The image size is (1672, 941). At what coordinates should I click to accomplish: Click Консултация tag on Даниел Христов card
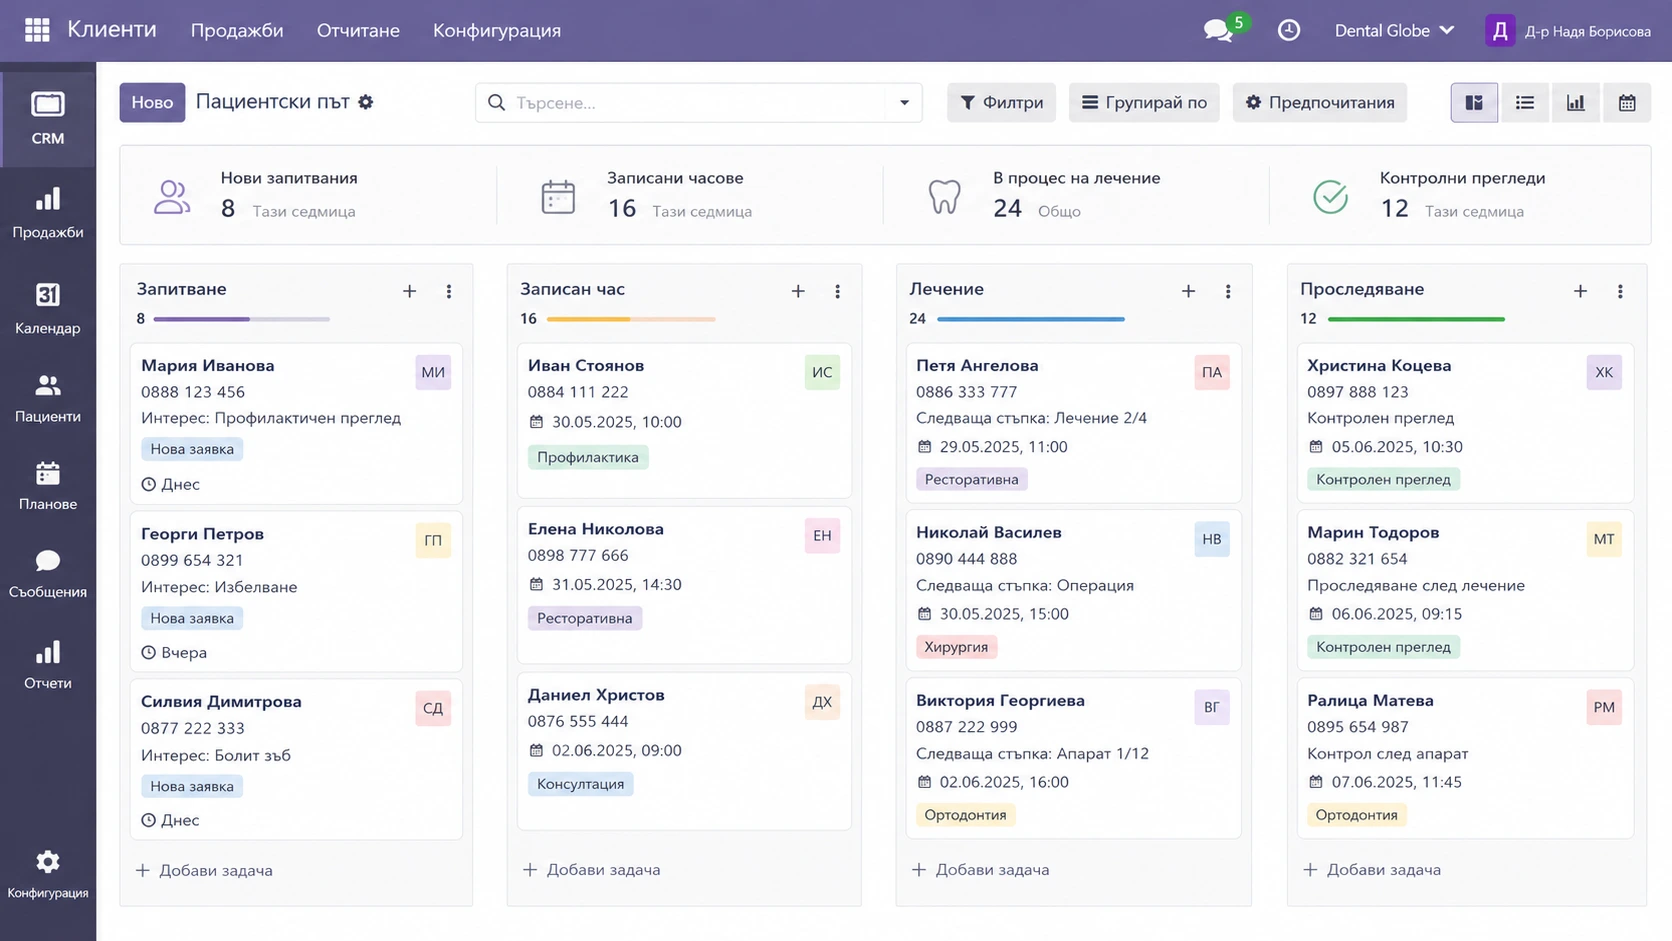(580, 784)
